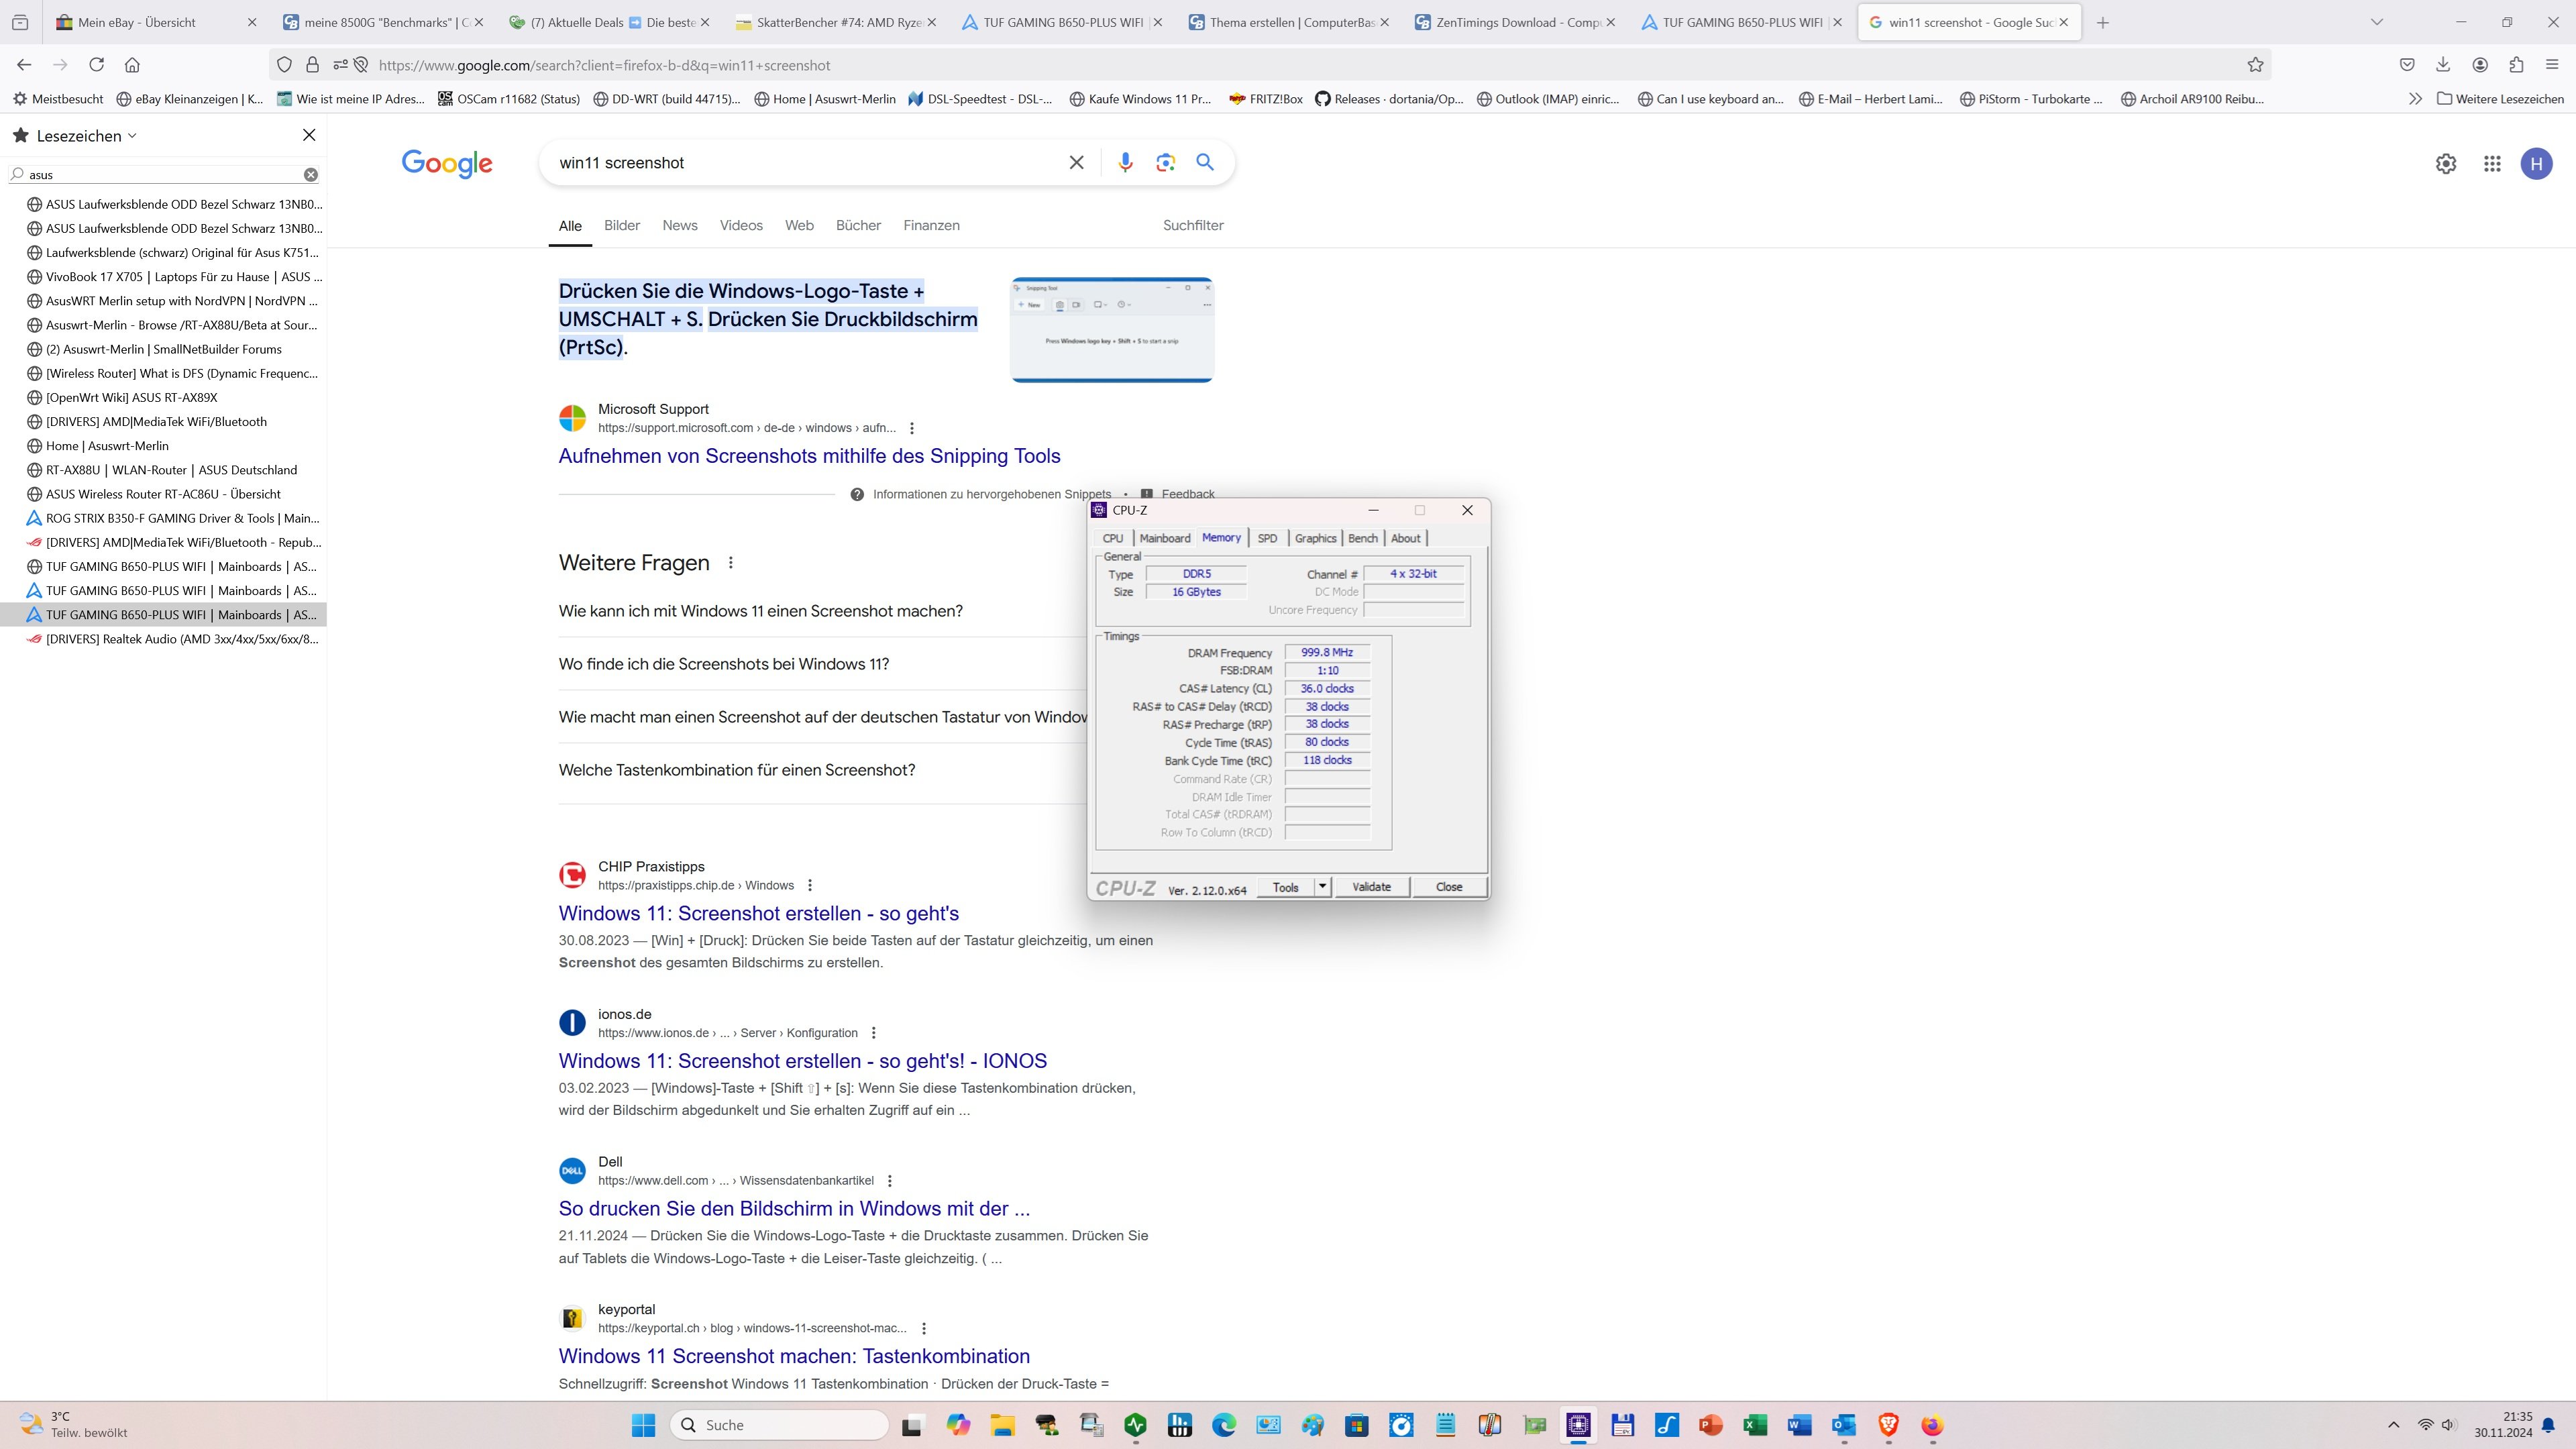The image size is (2576, 1449).
Task: Select the Bilder search tab
Action: 621,226
